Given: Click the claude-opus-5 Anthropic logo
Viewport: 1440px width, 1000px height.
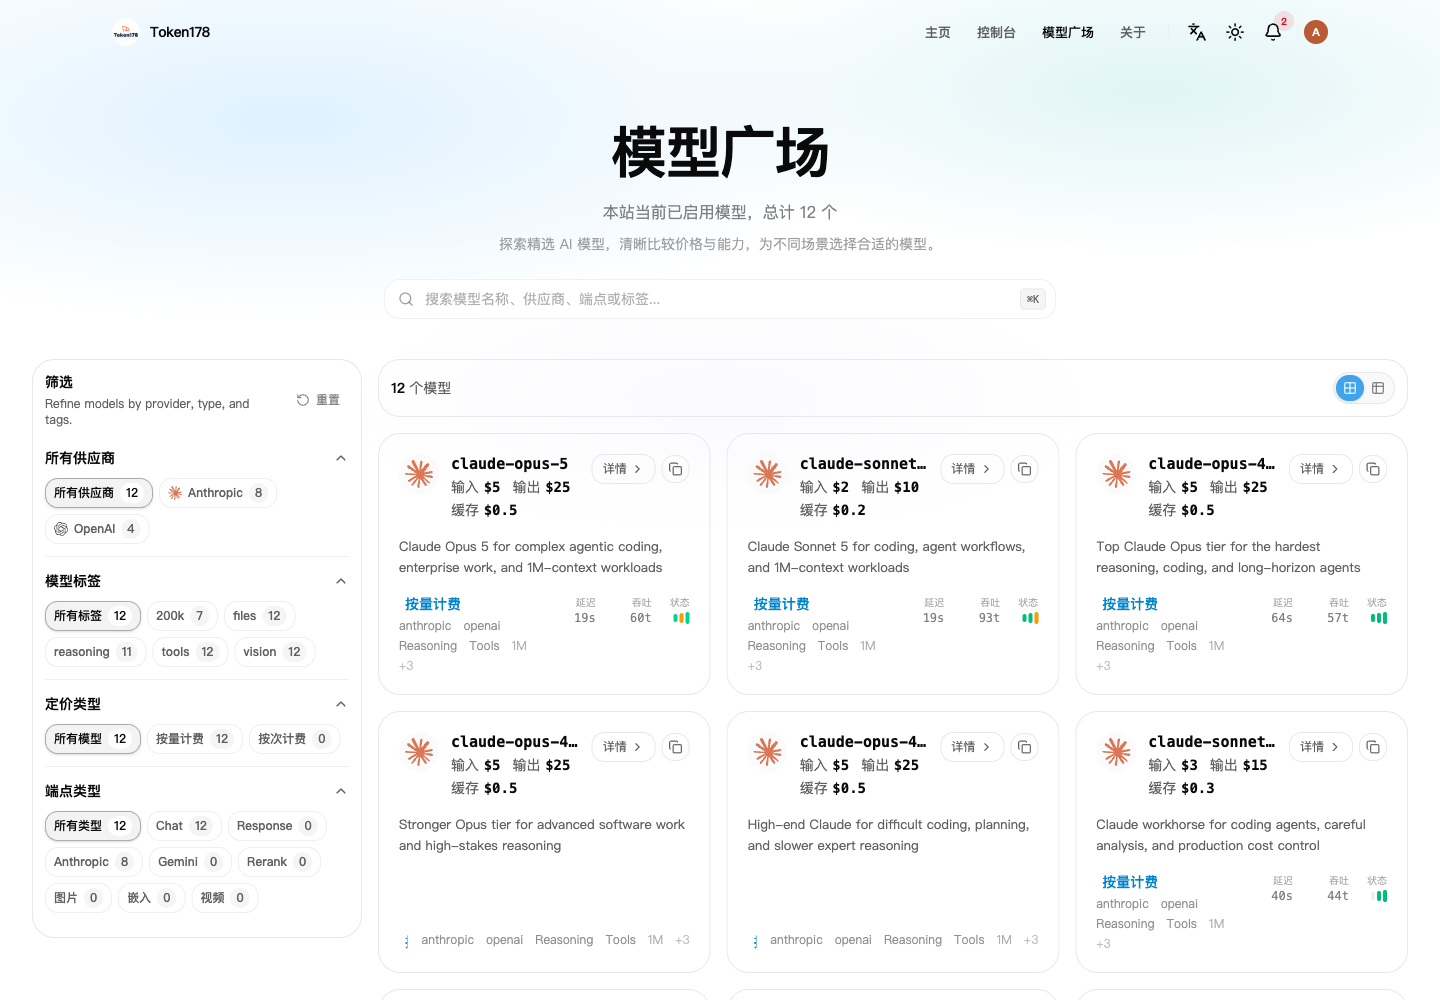Looking at the screenshot, I should (419, 474).
